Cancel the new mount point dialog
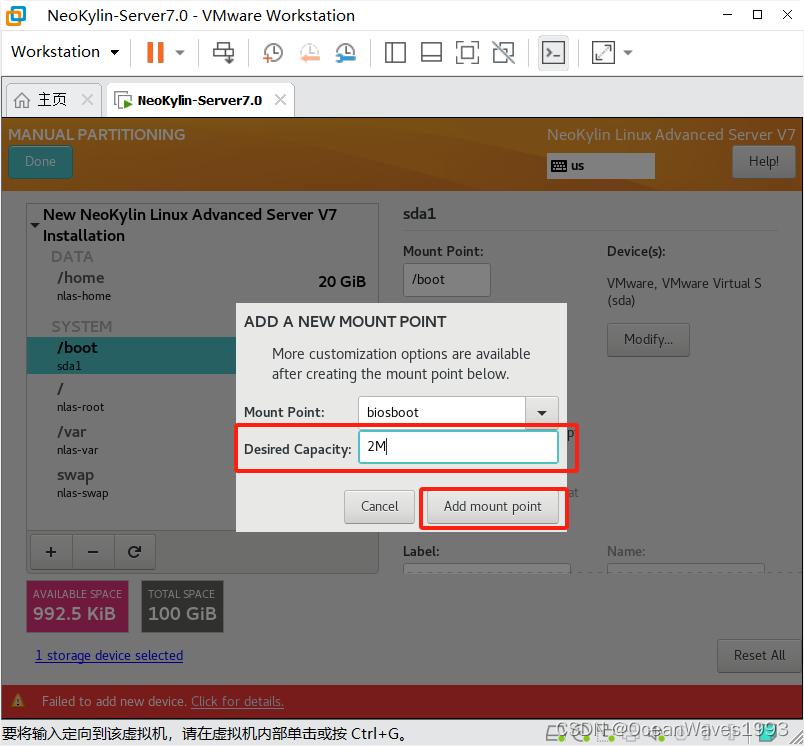Image resolution: width=804 pixels, height=746 pixels. [x=379, y=507]
